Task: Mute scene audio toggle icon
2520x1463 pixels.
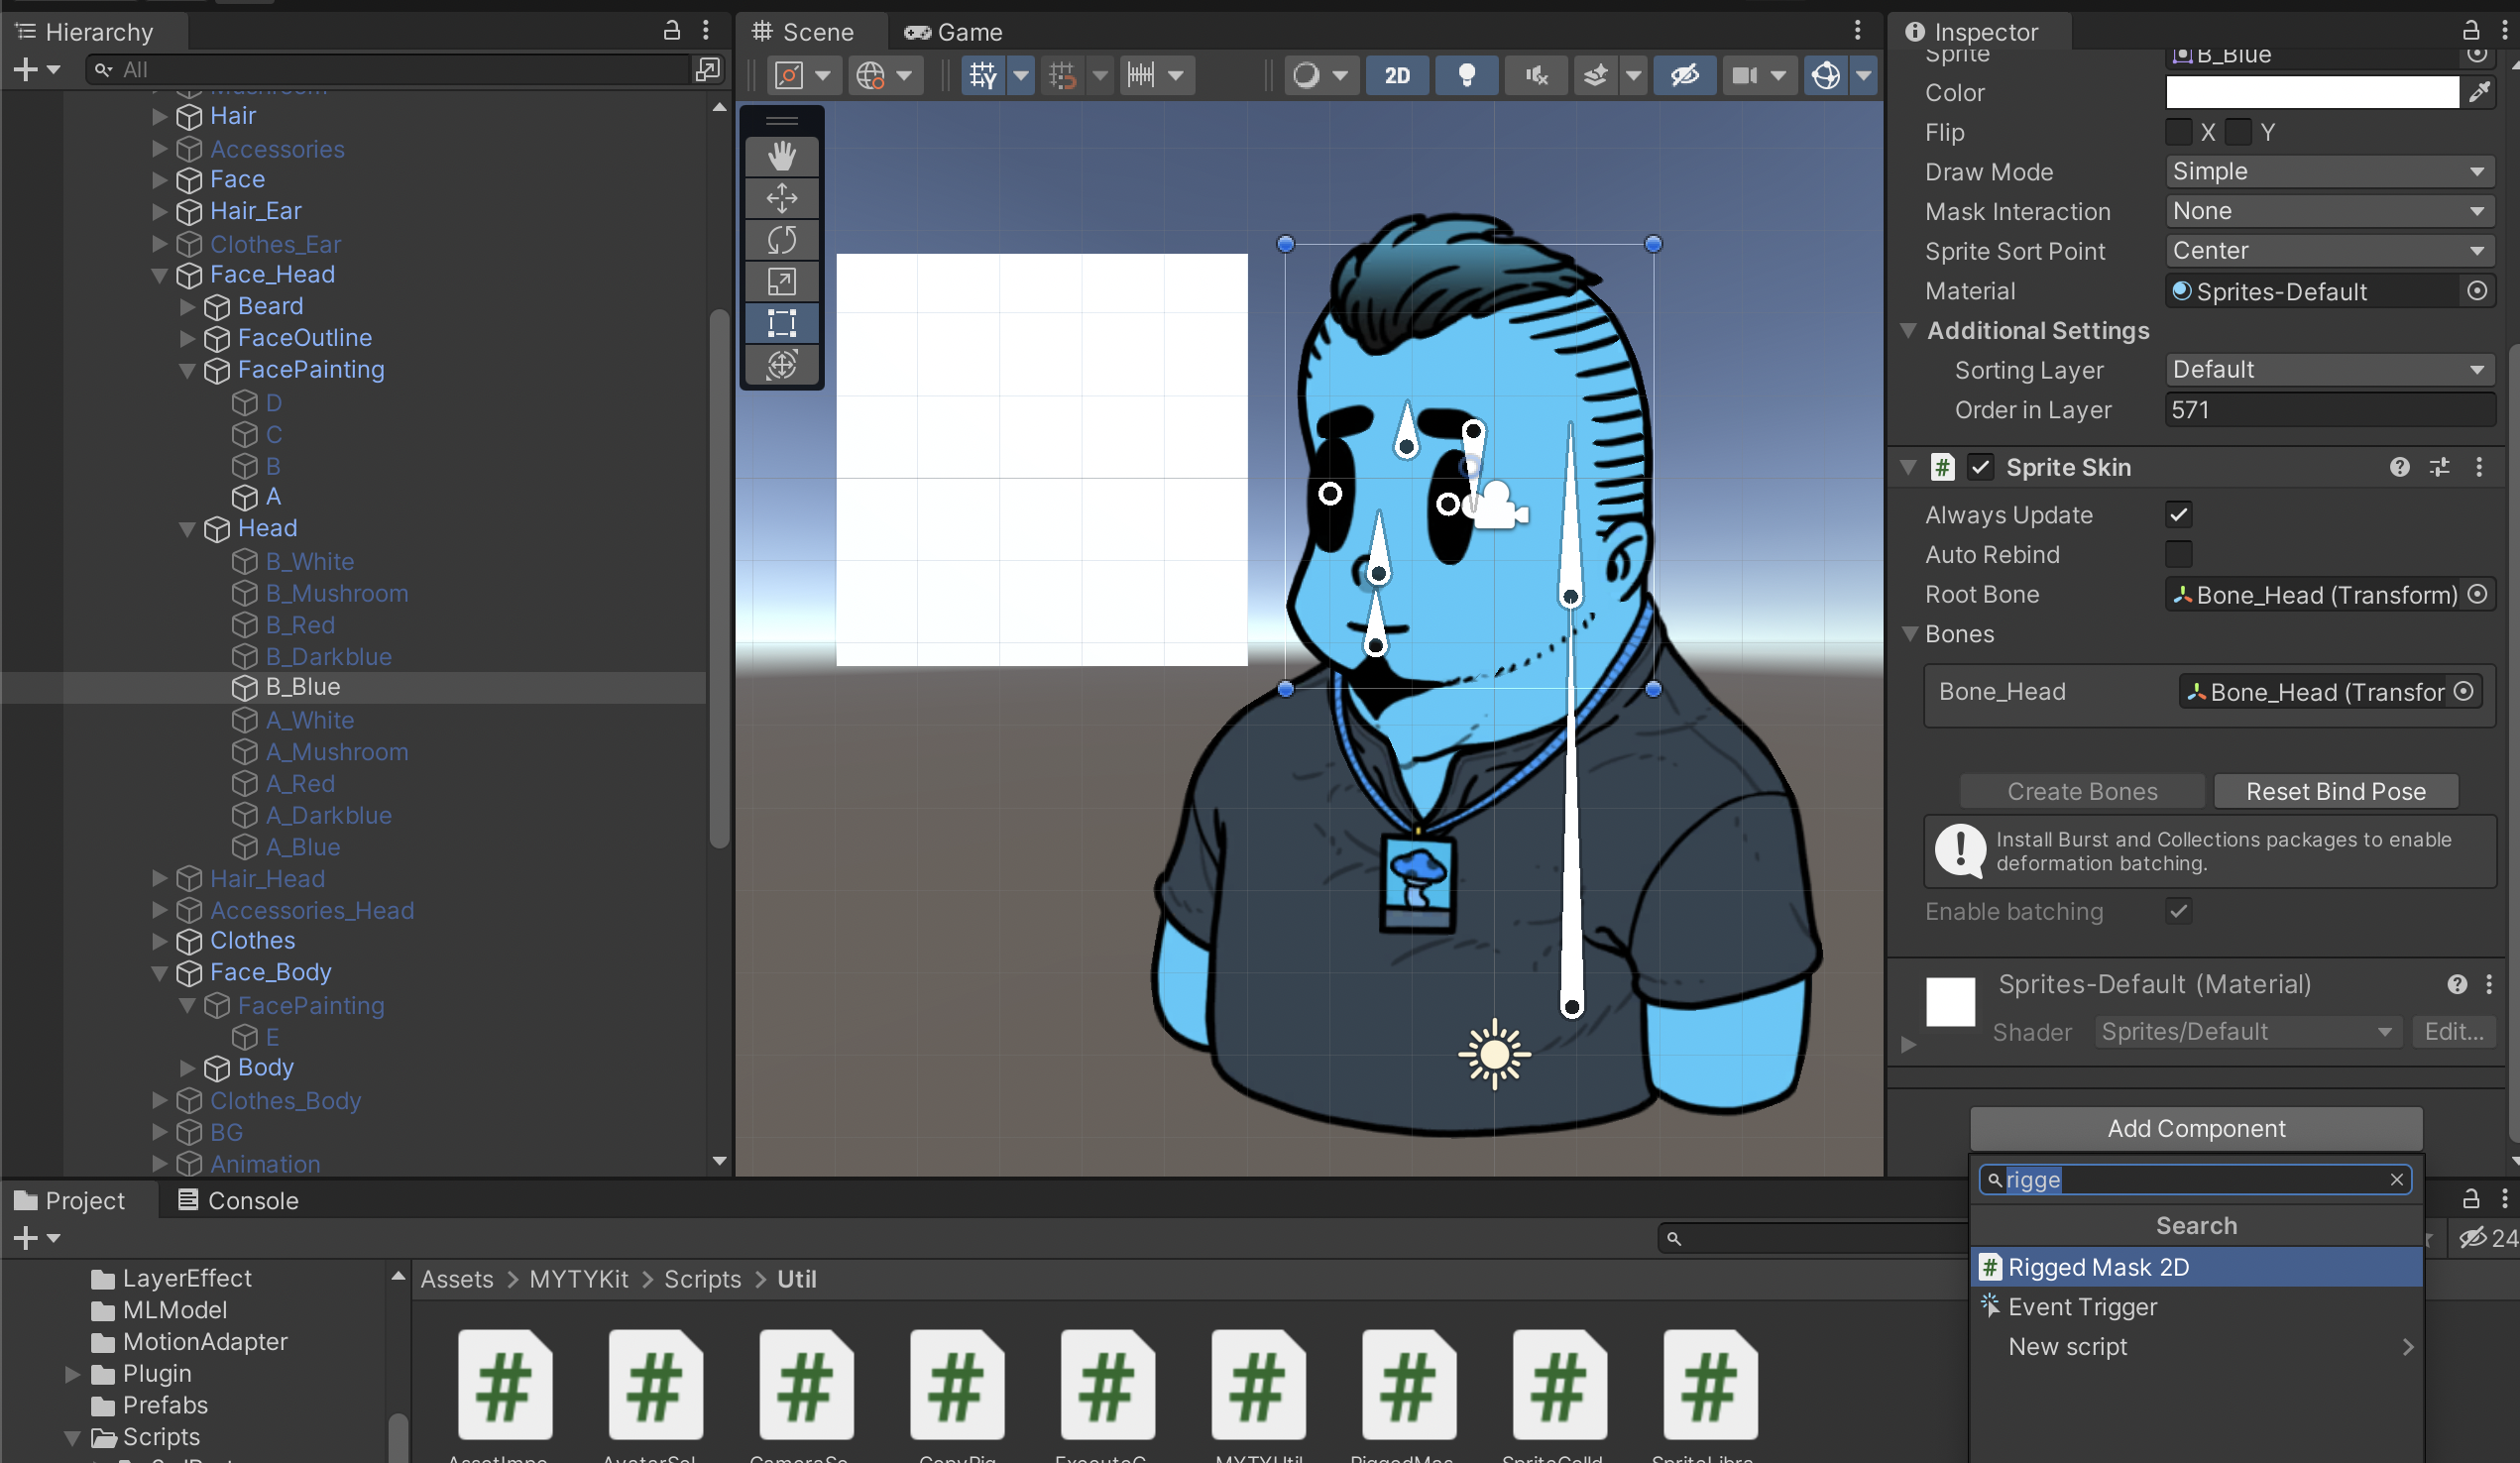Action: pyautogui.click(x=1536, y=75)
